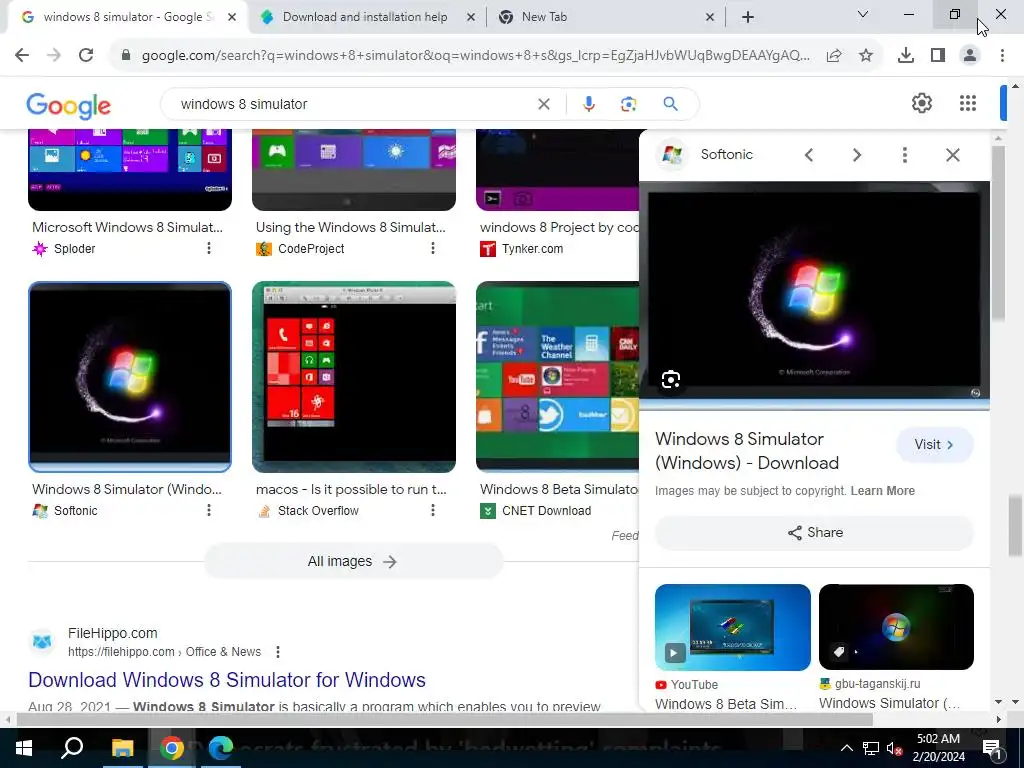
Task: Open Microsoft Edge from the taskbar
Action: coord(221,748)
